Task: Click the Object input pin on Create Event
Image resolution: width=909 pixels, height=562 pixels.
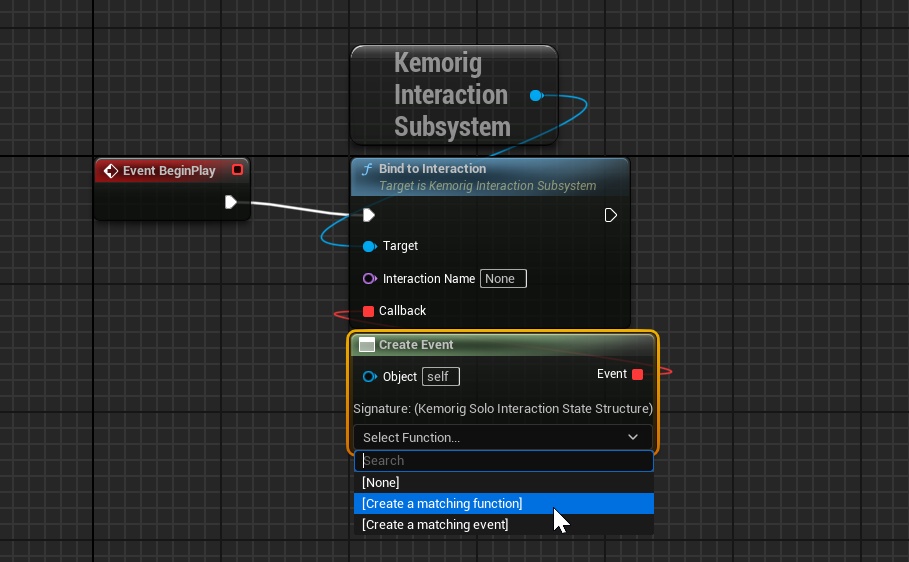Action: point(370,377)
